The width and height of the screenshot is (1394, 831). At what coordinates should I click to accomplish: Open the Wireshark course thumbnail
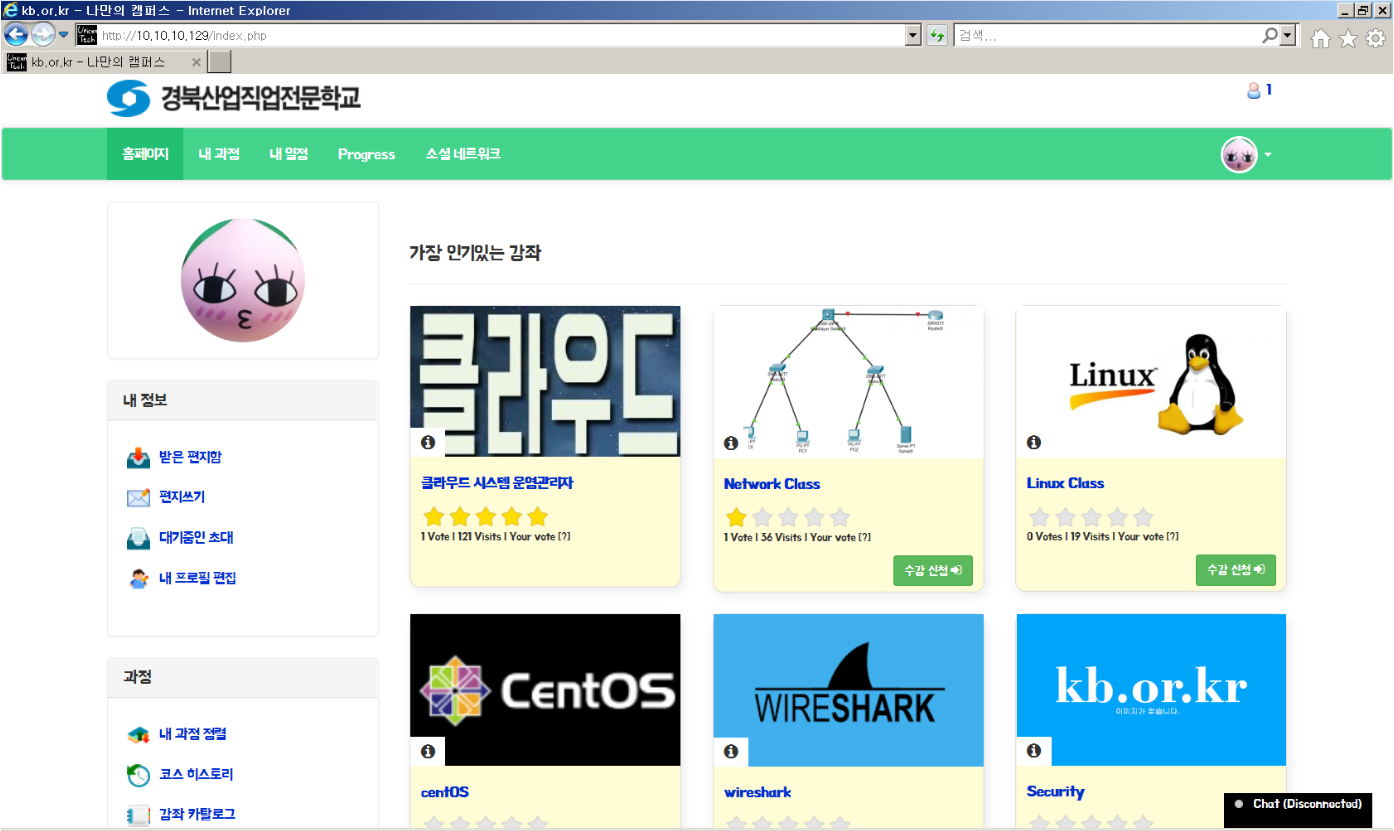click(848, 690)
